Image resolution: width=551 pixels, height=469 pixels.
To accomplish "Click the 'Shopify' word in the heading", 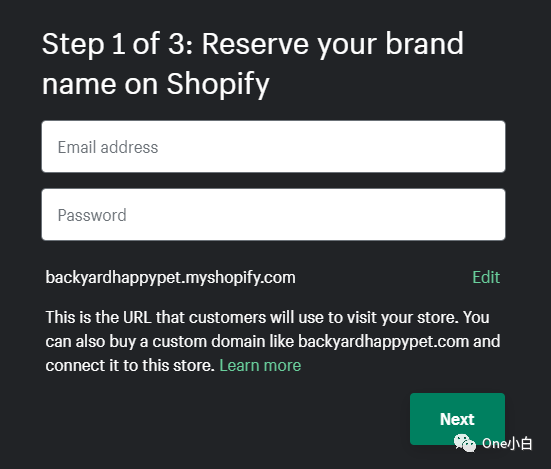I will 218,84.
